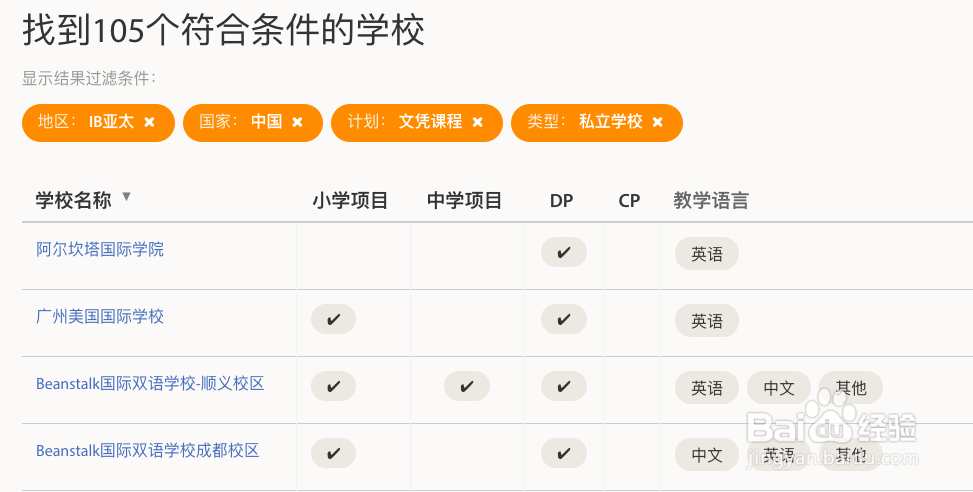Screen dimensions: 973x492
Task: Click the 小学项目 column header
Action: (x=350, y=200)
